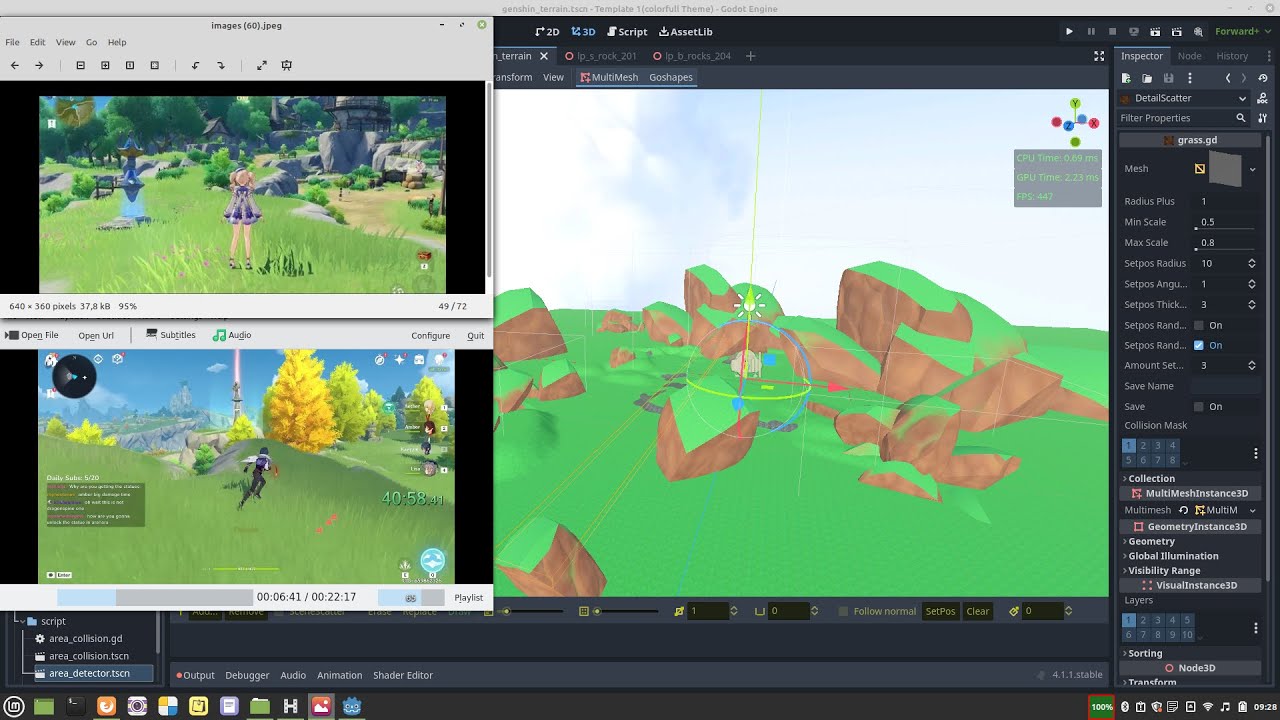The height and width of the screenshot is (720, 1280).
Task: Rotate image clockwise in image viewer
Action: 221,65
